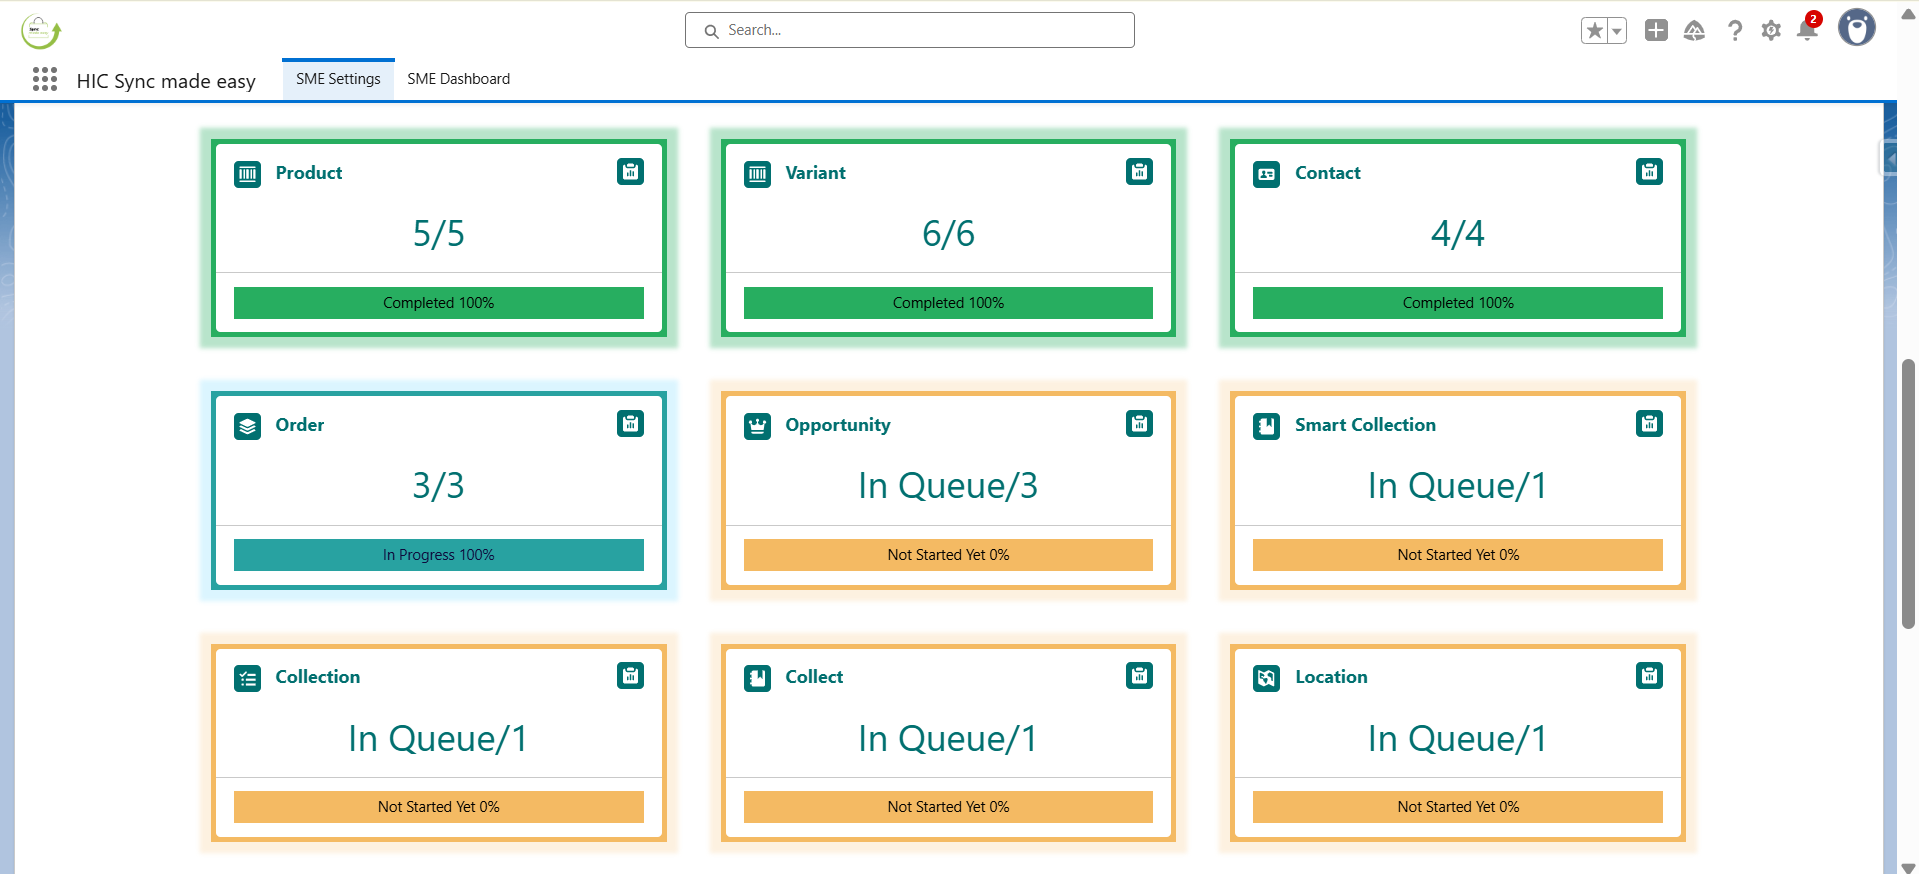Add current page to favorites star

(1594, 31)
